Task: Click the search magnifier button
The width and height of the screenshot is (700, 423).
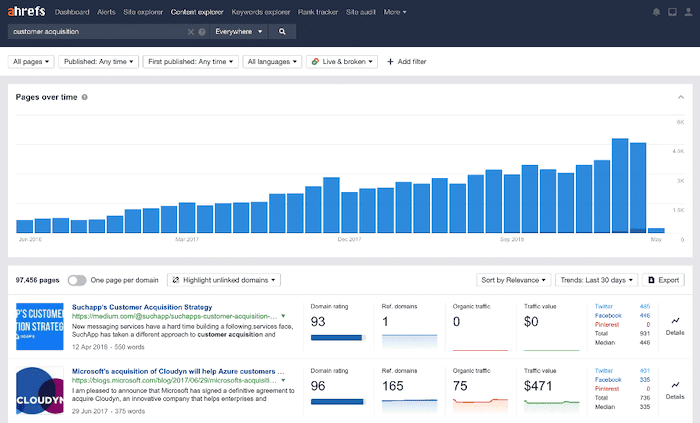Action: coord(282,32)
